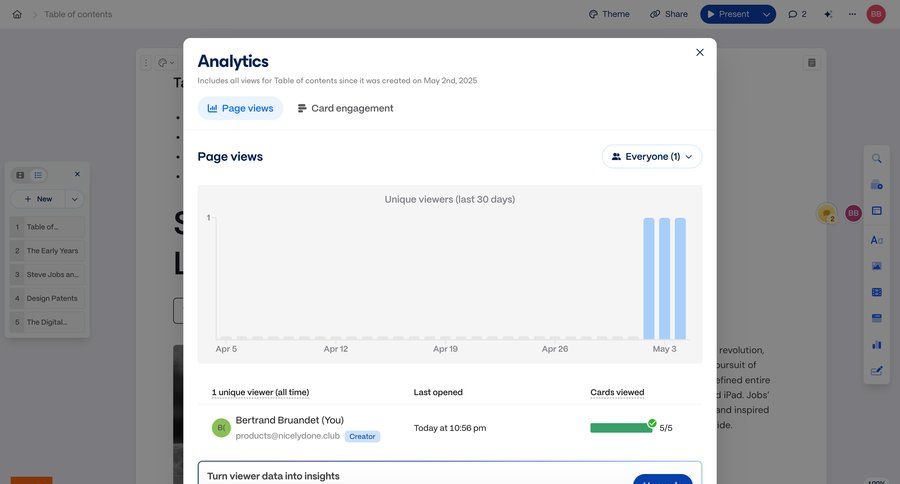Click the Today at 10:56 pm timestamp
Screen dimensions: 900x484
point(450,428)
